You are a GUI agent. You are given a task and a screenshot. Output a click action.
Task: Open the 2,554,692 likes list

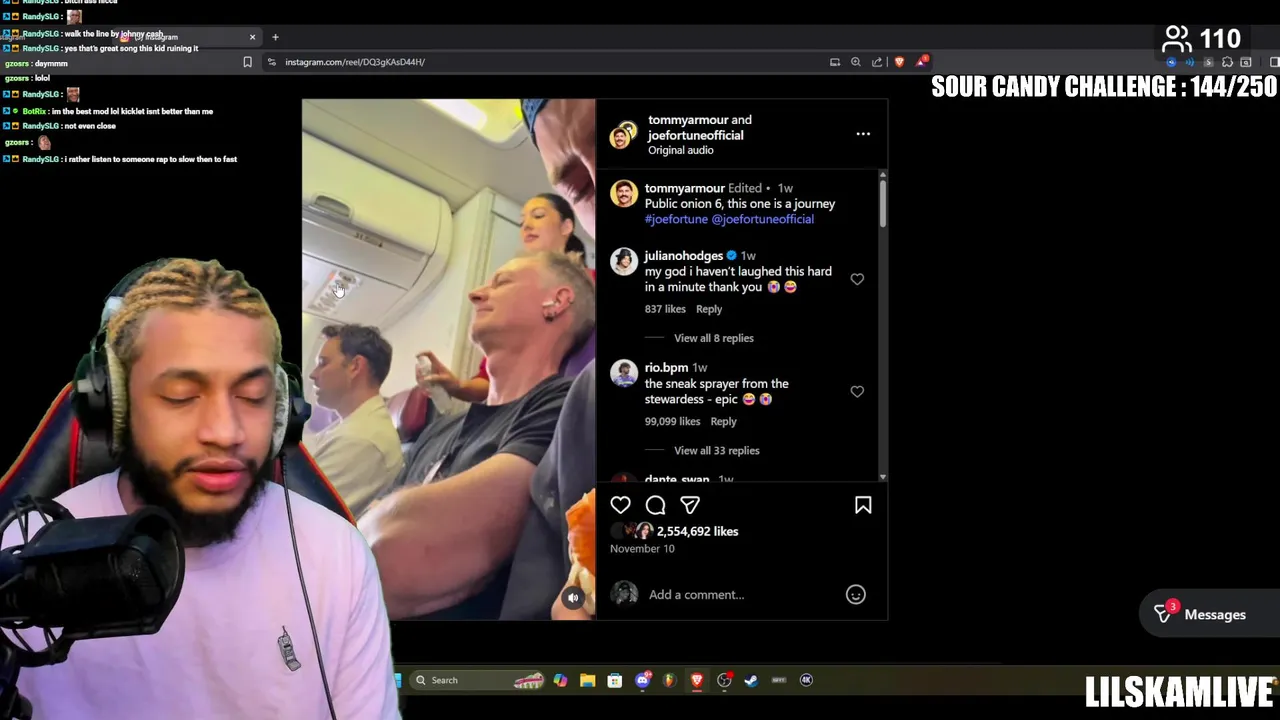[697, 532]
